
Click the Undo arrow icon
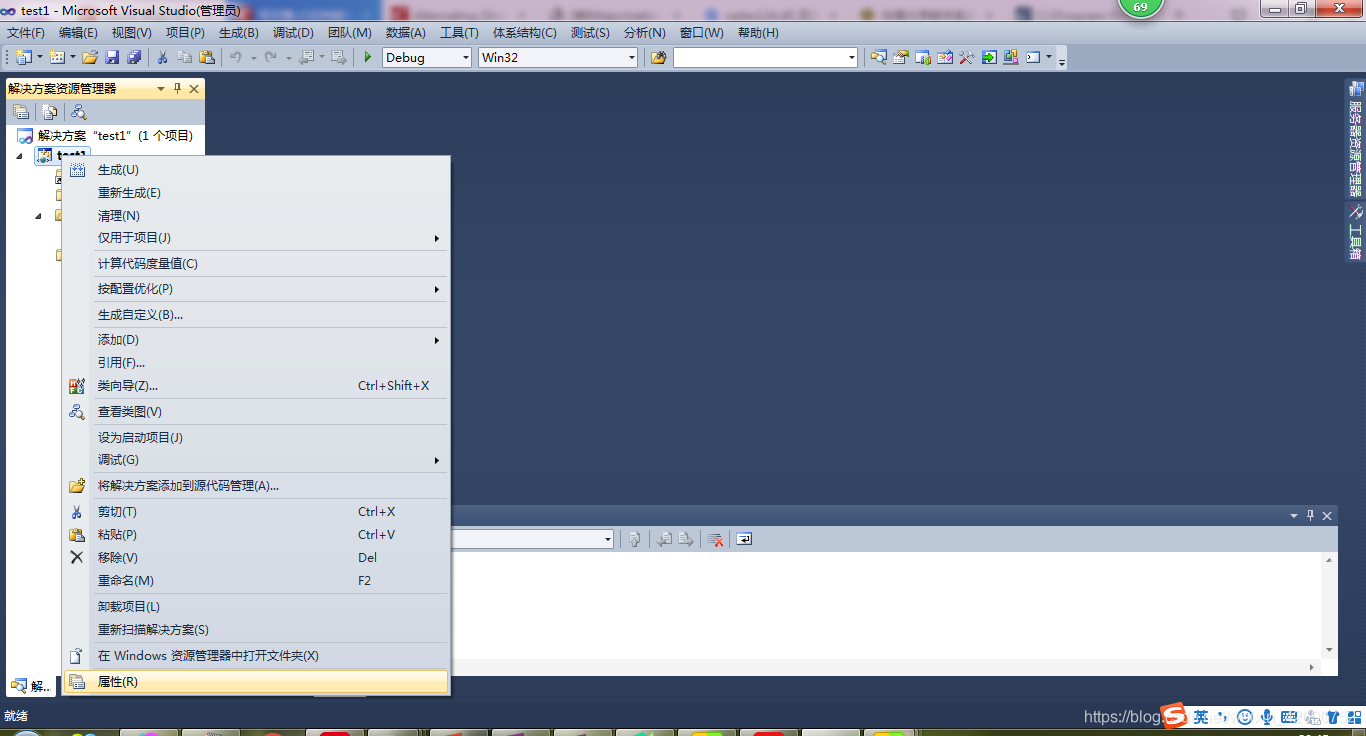(x=235, y=57)
